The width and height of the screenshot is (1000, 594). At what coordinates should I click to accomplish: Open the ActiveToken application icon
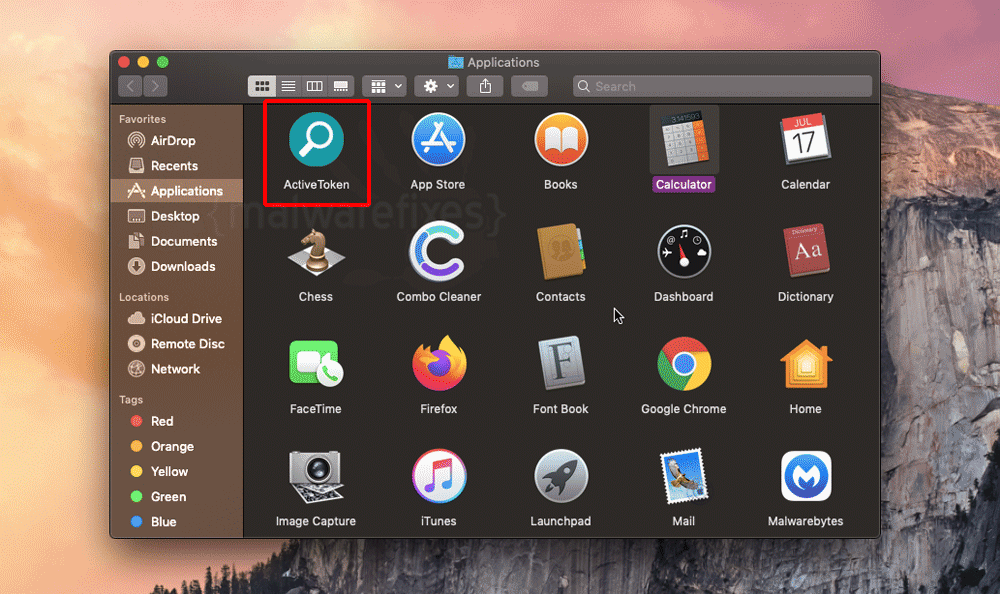click(316, 139)
